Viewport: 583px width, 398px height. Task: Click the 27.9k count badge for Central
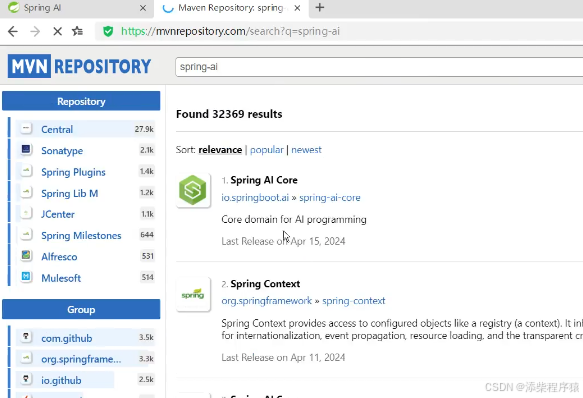[144, 129]
